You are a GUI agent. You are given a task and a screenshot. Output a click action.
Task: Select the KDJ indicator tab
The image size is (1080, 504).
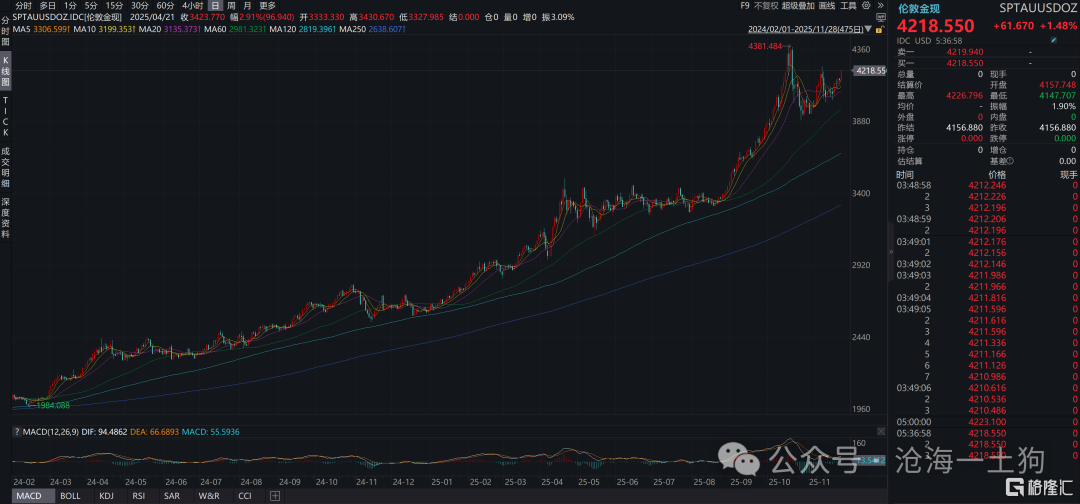tap(104, 496)
